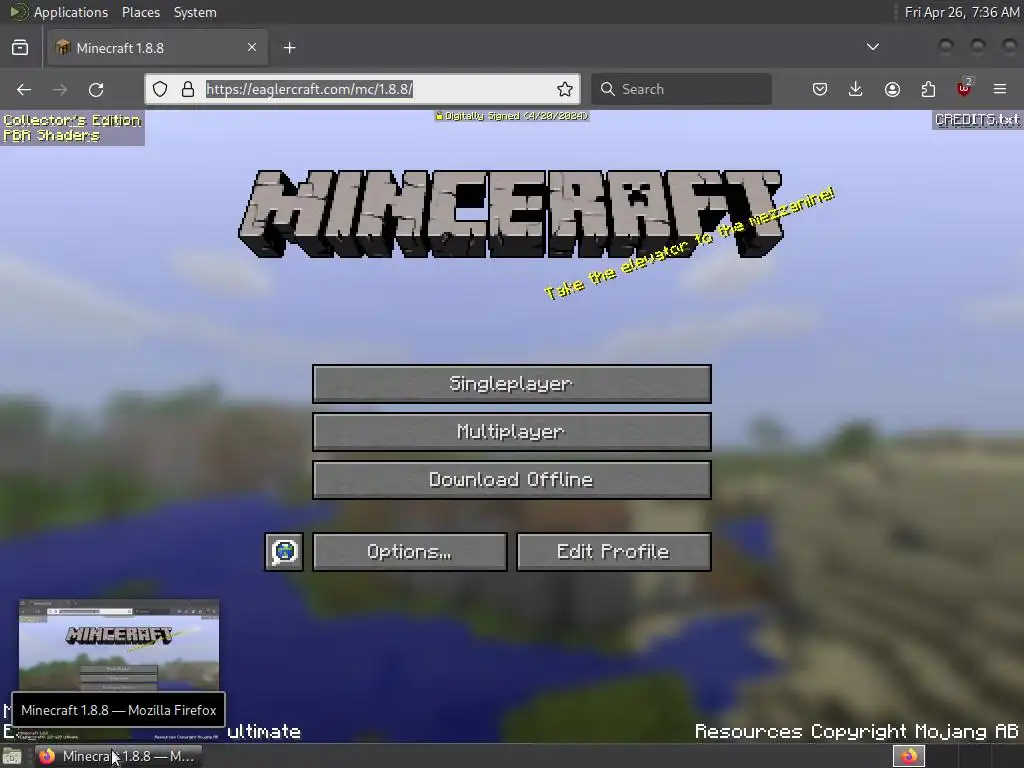Open the System menu

tap(195, 12)
